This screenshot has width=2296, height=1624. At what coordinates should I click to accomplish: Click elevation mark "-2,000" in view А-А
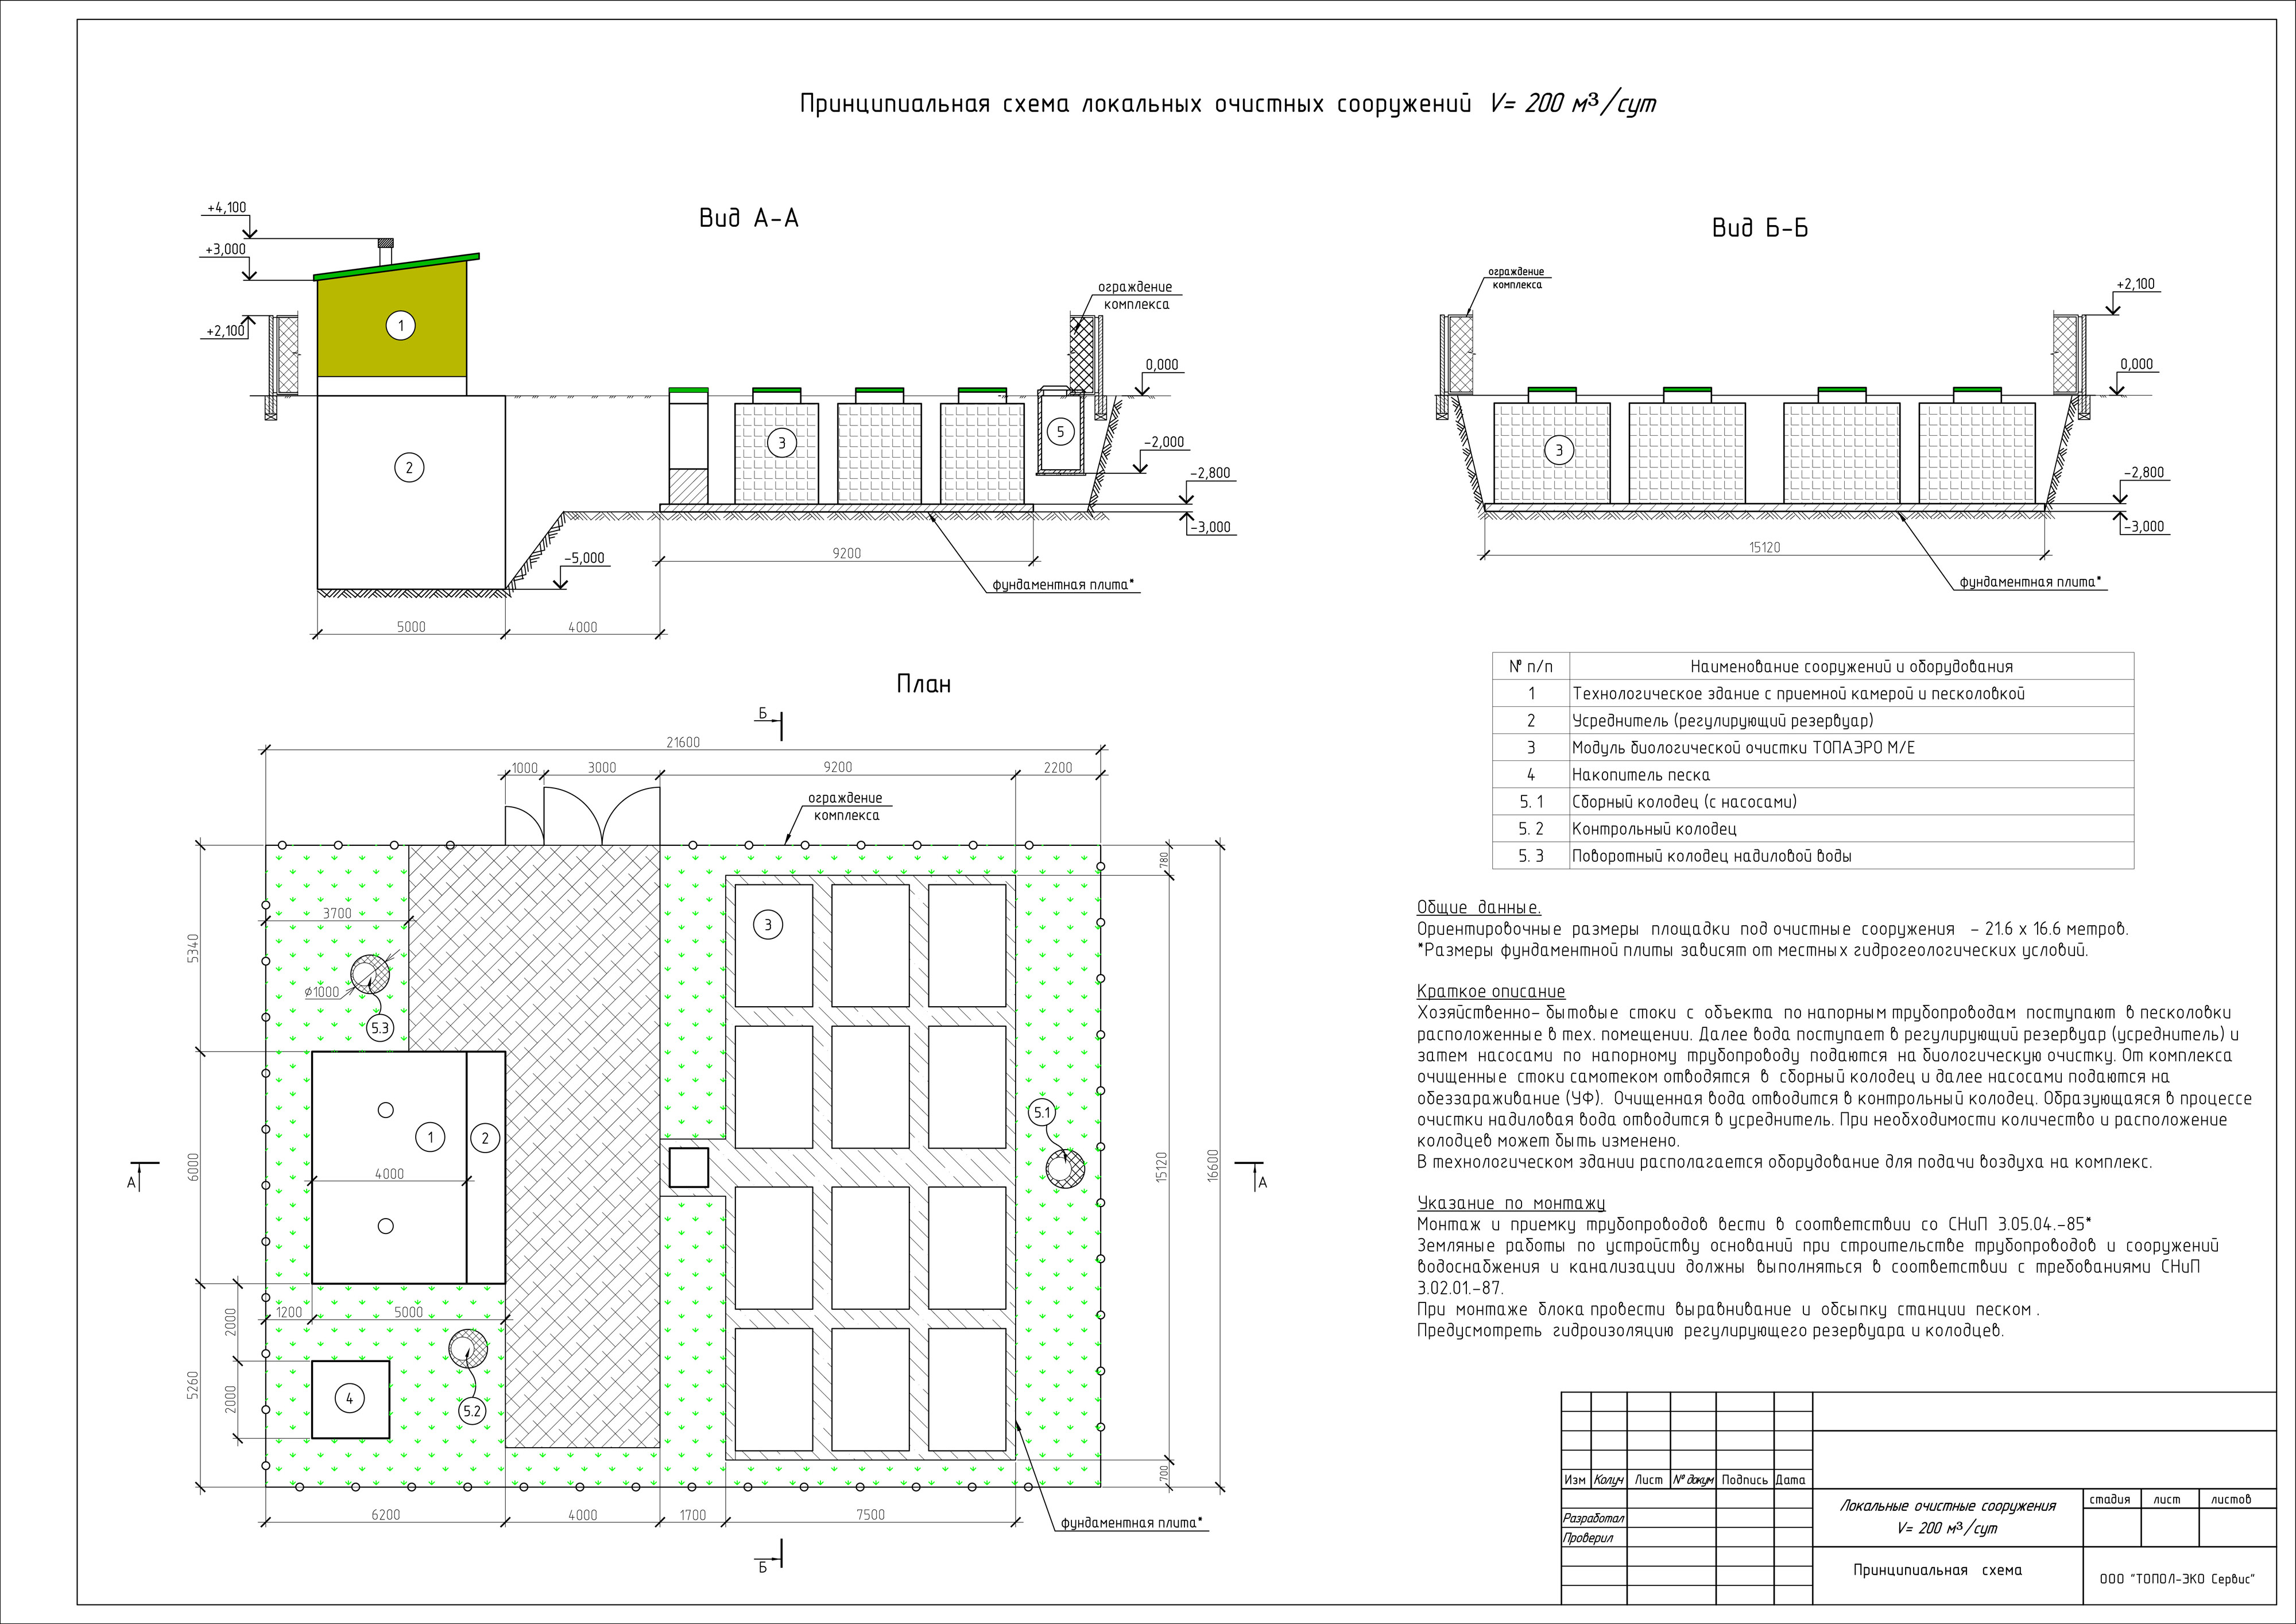click(1164, 442)
